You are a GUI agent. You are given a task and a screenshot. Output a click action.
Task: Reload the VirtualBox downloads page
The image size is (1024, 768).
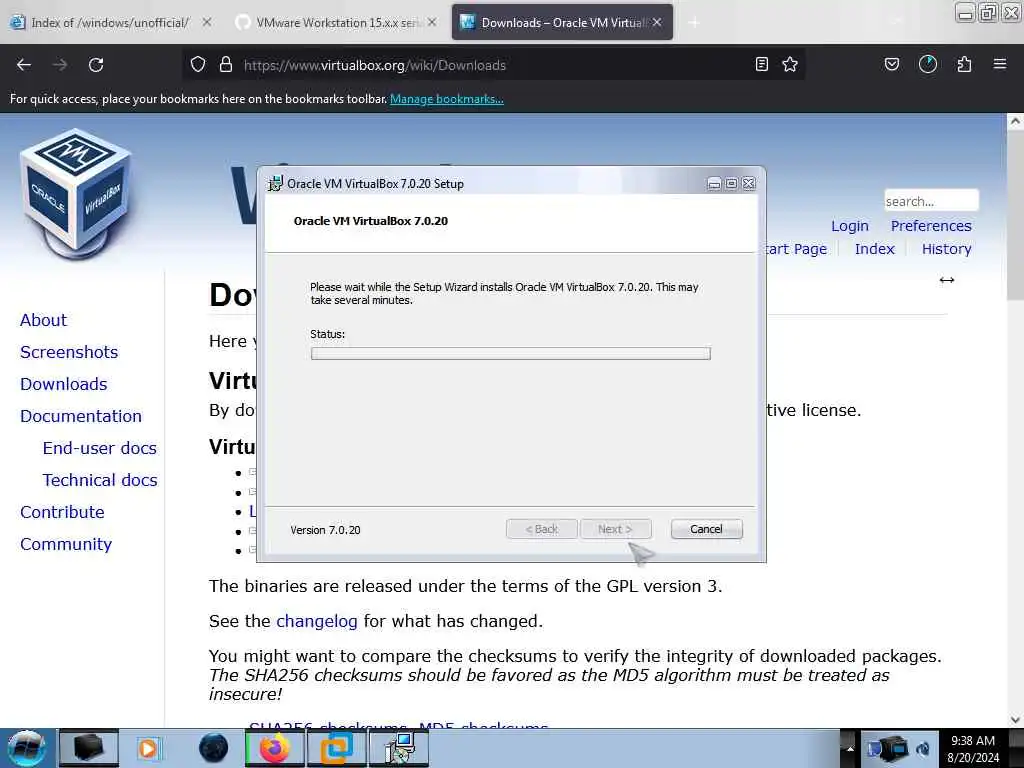(x=96, y=65)
